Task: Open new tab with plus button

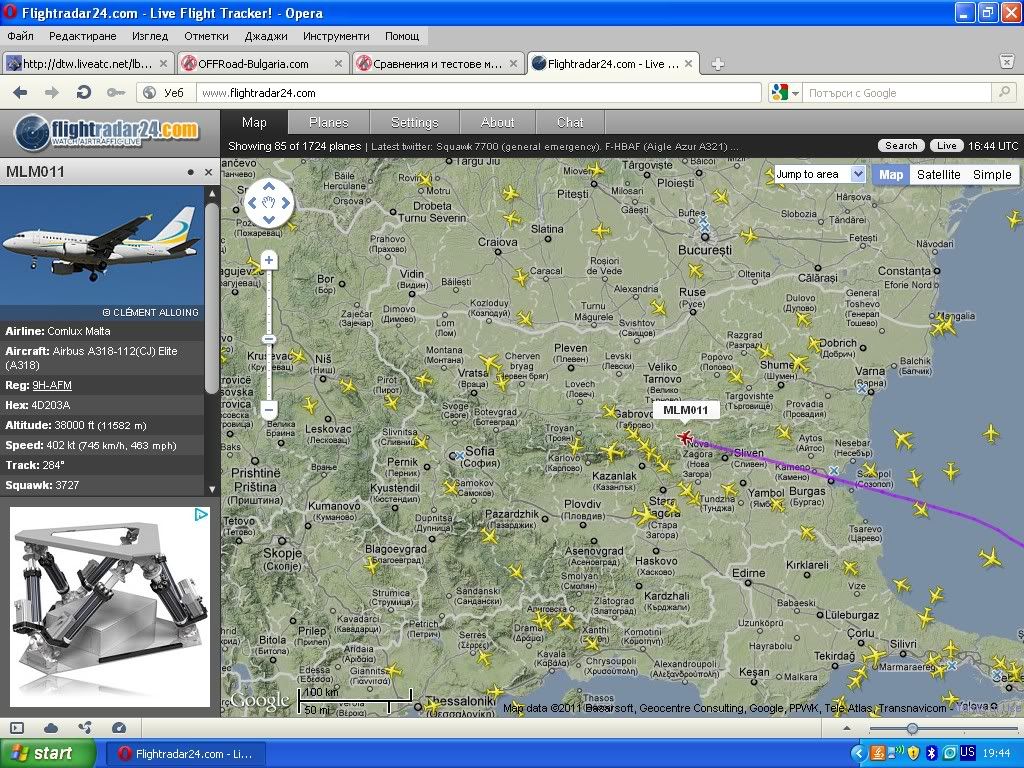Action: point(717,64)
